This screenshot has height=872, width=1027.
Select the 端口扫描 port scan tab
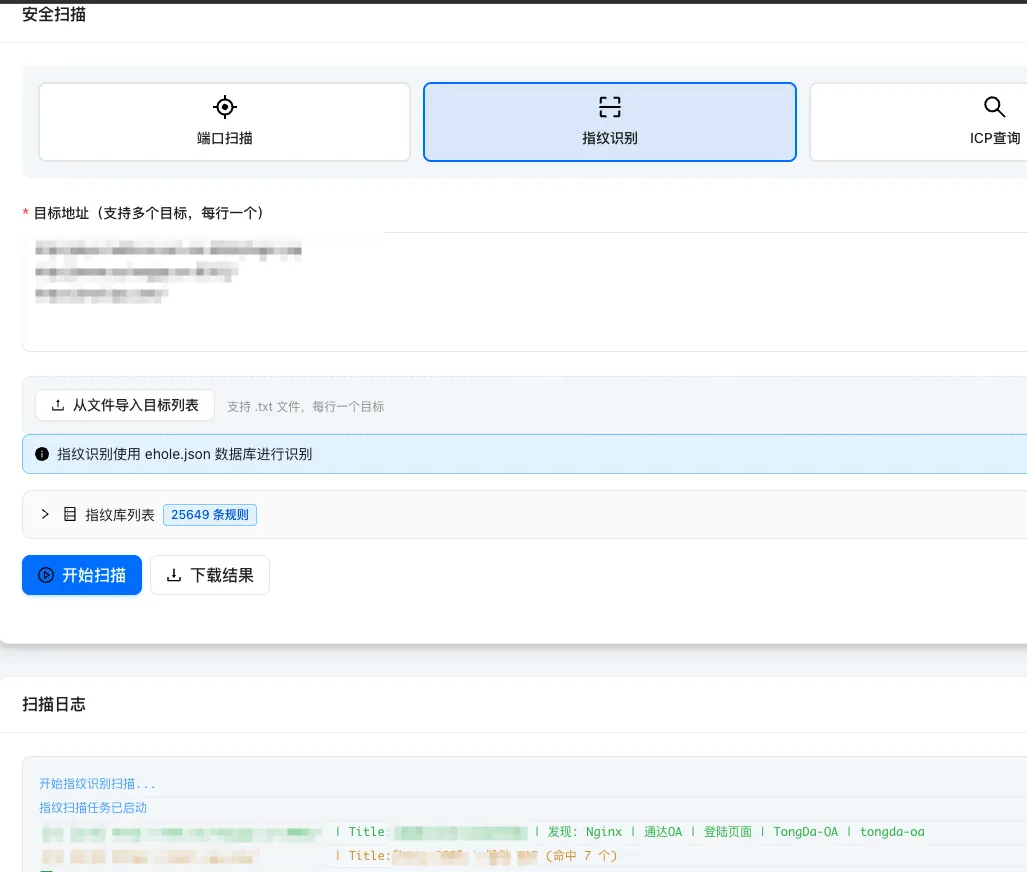(224, 122)
